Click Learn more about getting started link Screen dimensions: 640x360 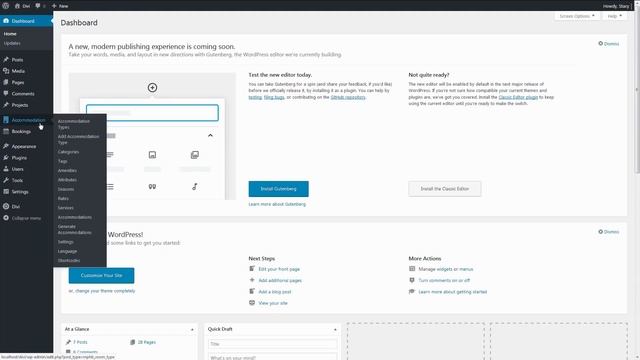(x=453, y=292)
